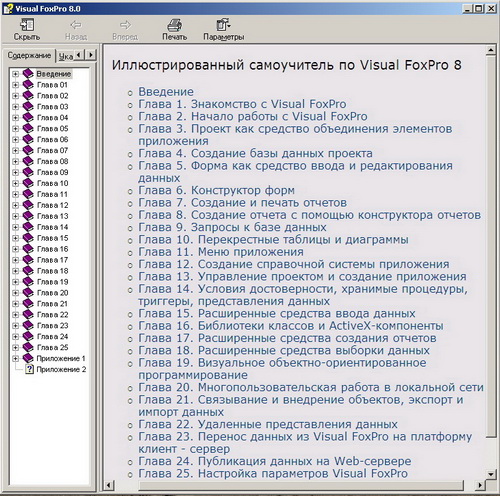
Task: Click the book icon beside Глава 09
Action: [x=28, y=172]
